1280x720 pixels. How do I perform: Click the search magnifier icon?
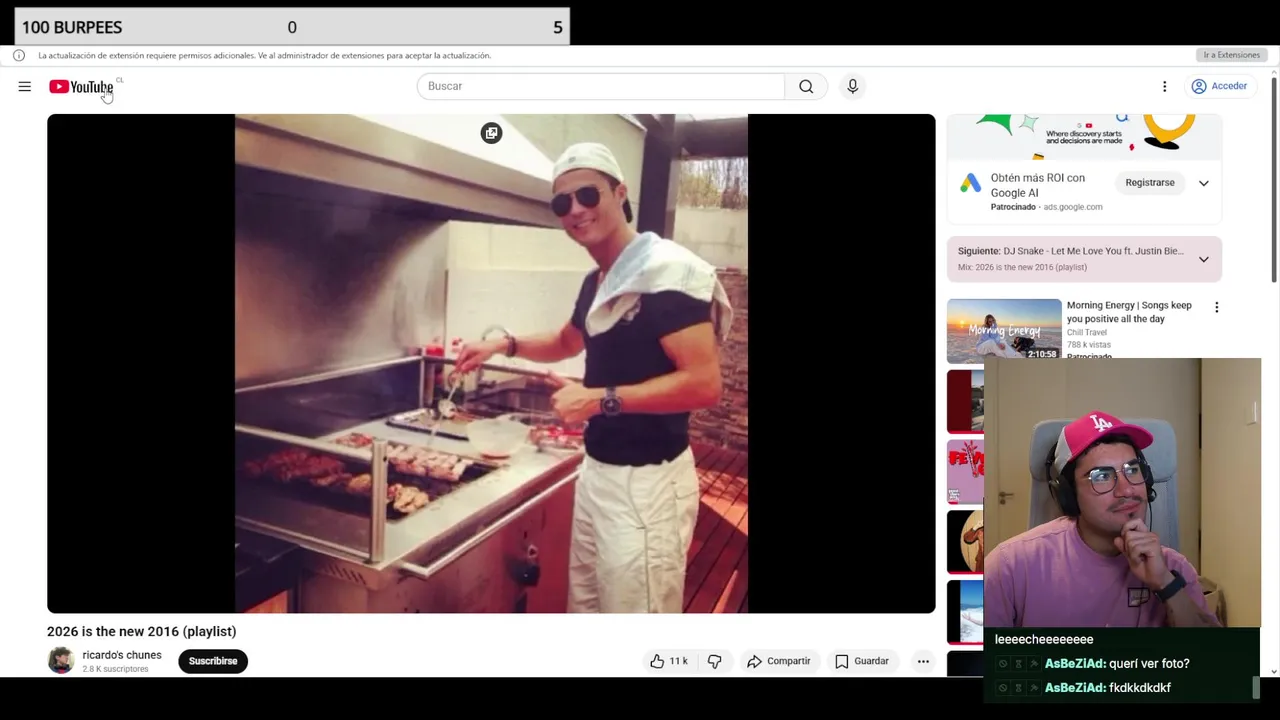coord(806,86)
